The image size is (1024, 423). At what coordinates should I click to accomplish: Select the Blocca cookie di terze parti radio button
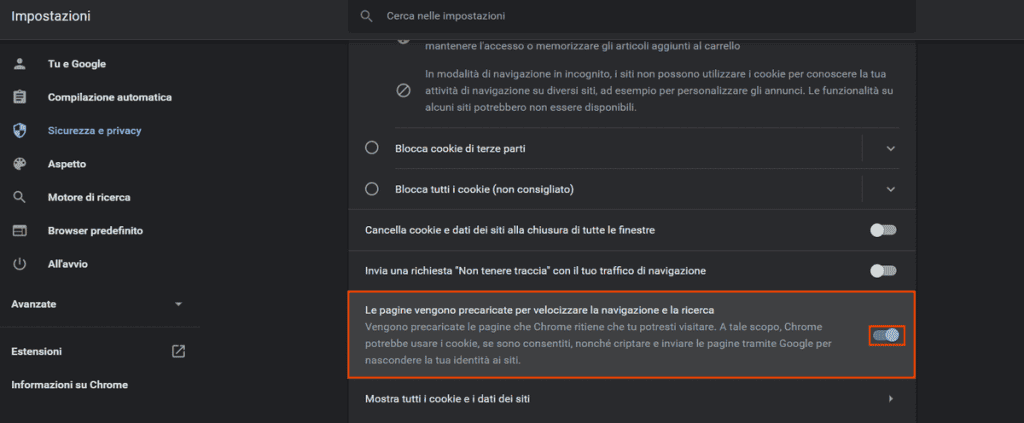tap(372, 148)
